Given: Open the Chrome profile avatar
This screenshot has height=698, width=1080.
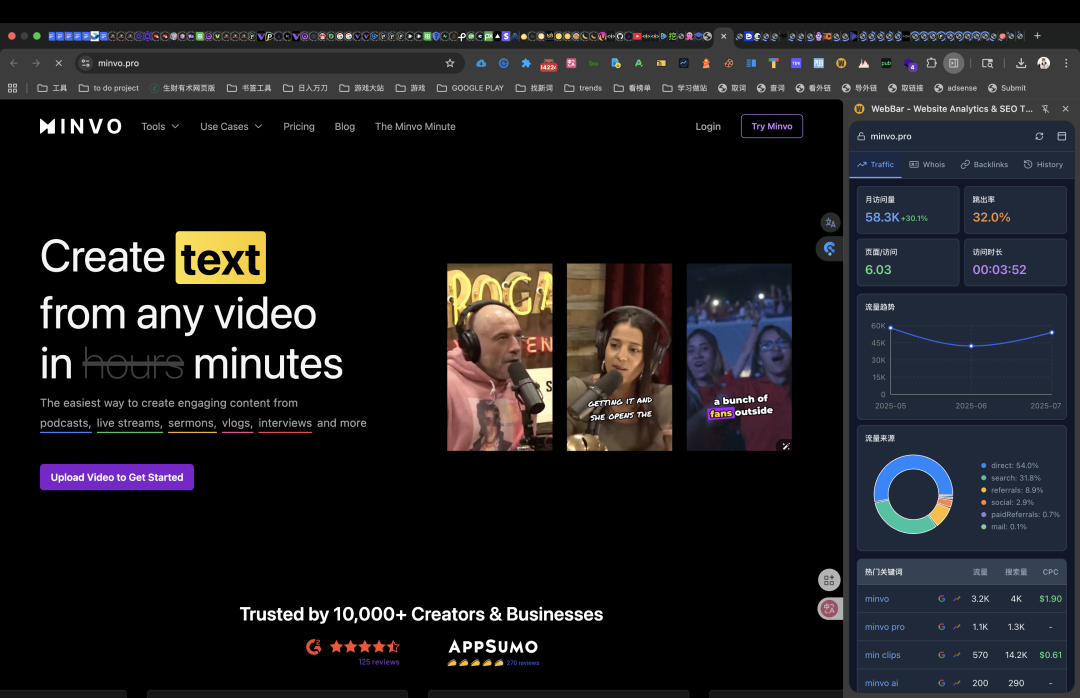Looking at the screenshot, I should pos(1043,63).
